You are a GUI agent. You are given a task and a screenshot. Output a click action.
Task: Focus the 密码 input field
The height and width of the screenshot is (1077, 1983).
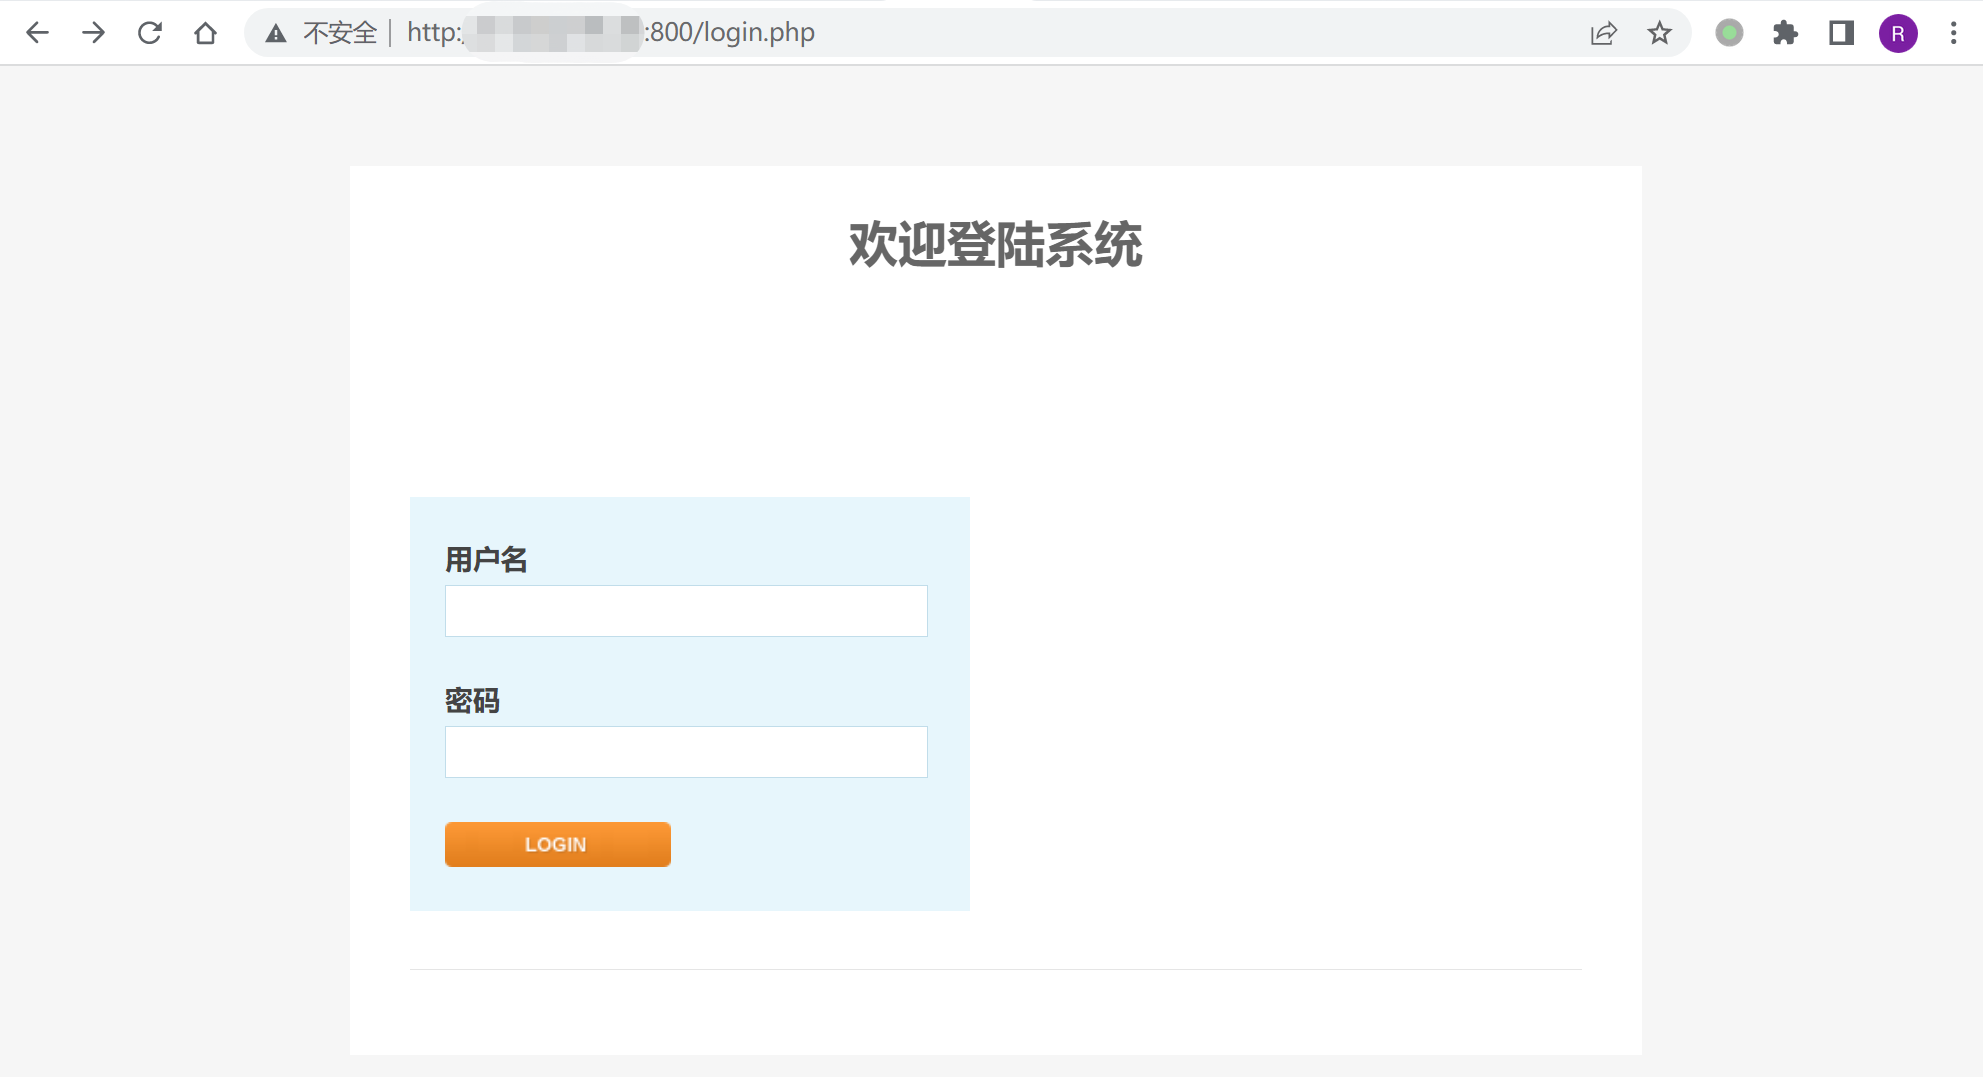coord(686,752)
